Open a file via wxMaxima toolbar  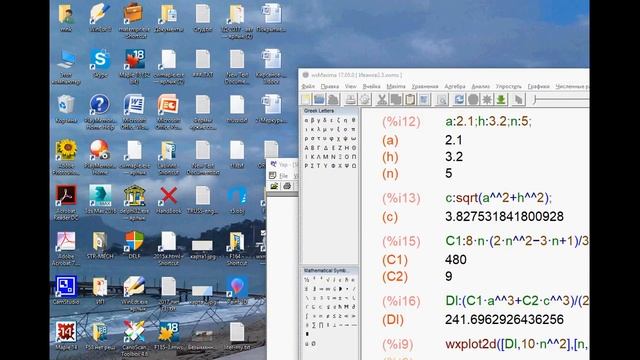pyautogui.click(x=320, y=99)
